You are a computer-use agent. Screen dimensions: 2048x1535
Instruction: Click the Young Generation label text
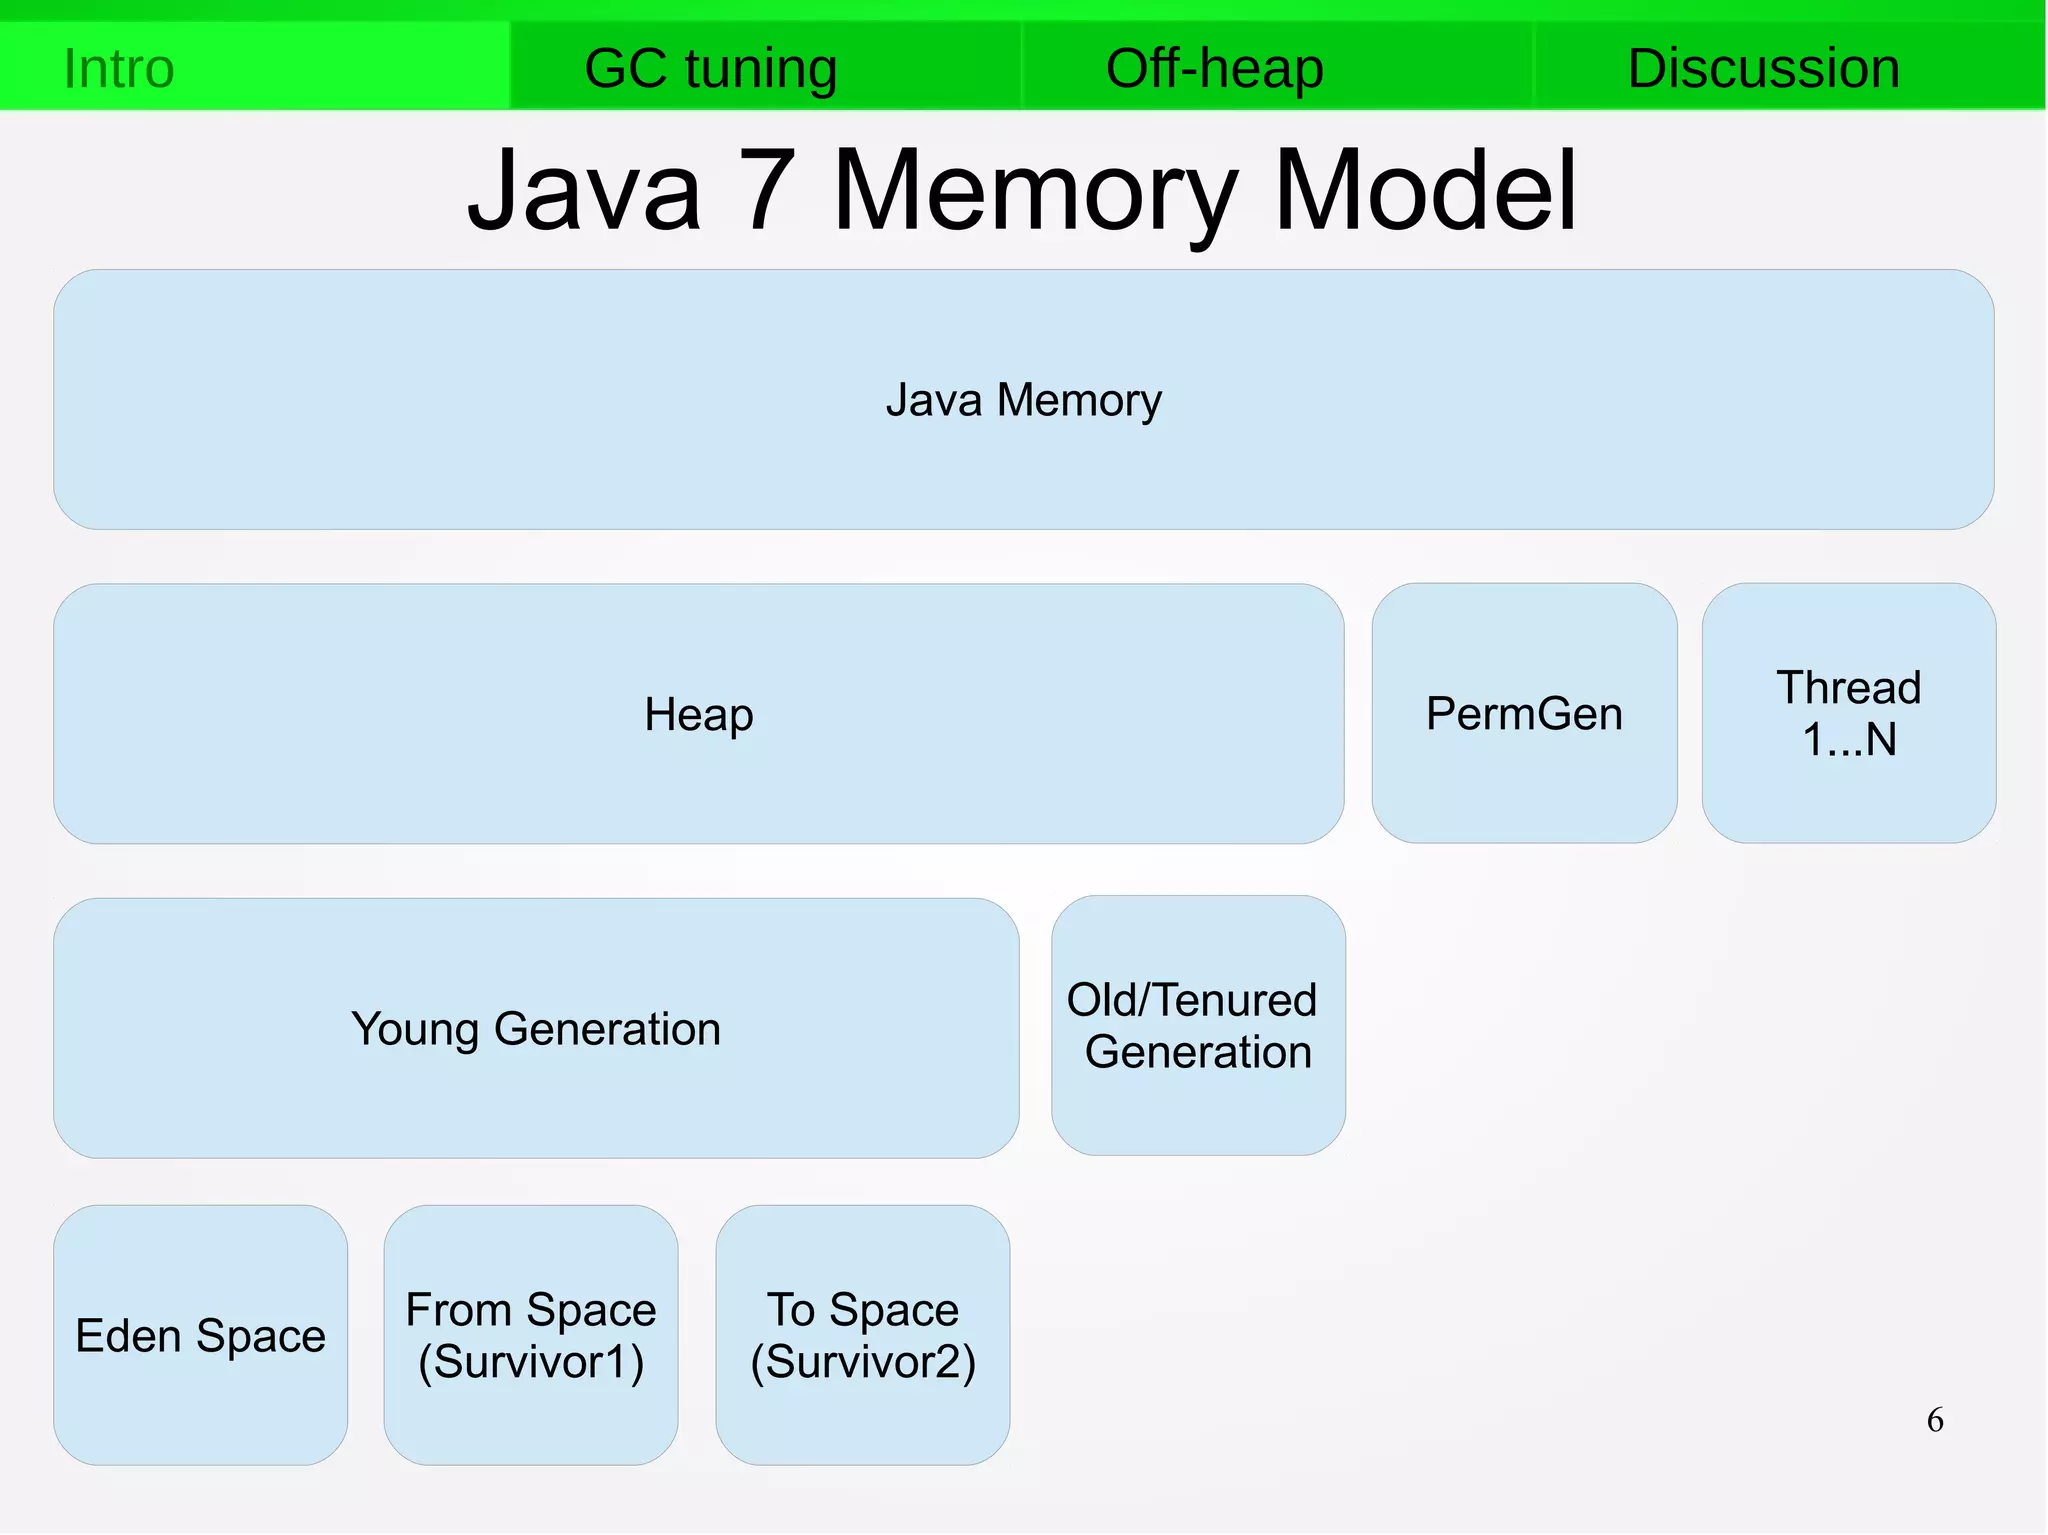[536, 1029]
